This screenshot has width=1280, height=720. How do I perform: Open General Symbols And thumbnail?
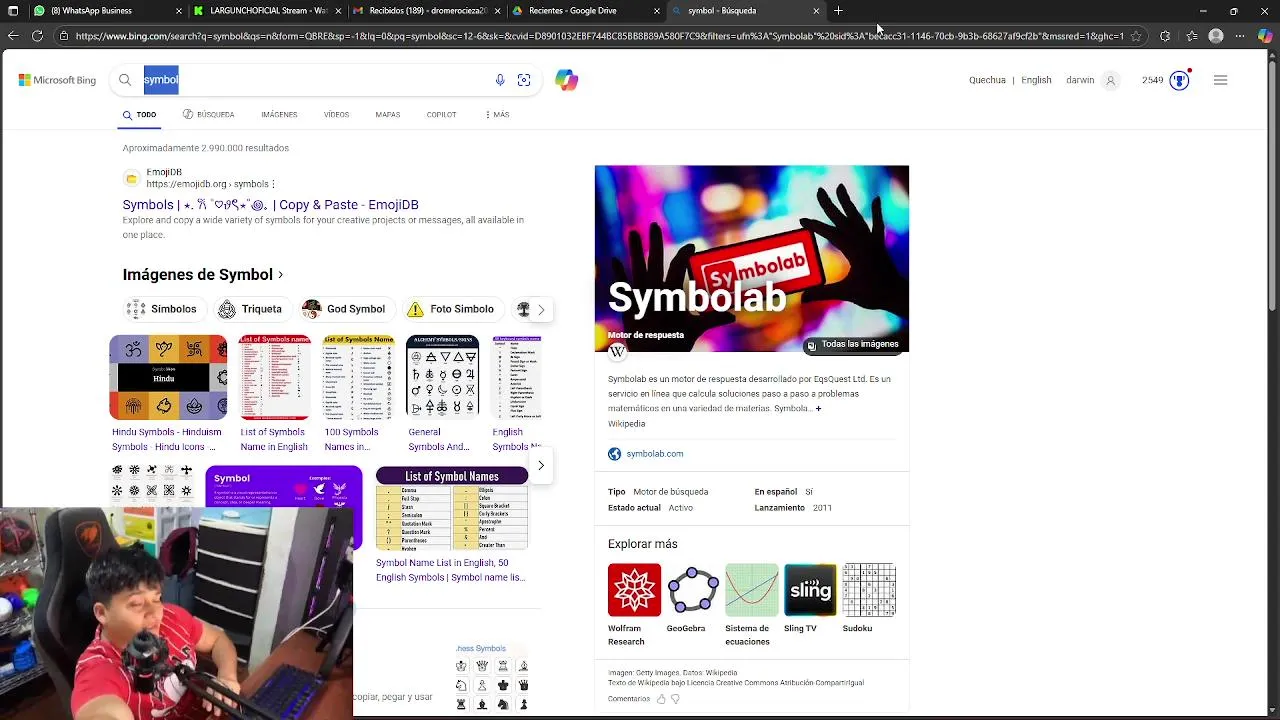442,377
